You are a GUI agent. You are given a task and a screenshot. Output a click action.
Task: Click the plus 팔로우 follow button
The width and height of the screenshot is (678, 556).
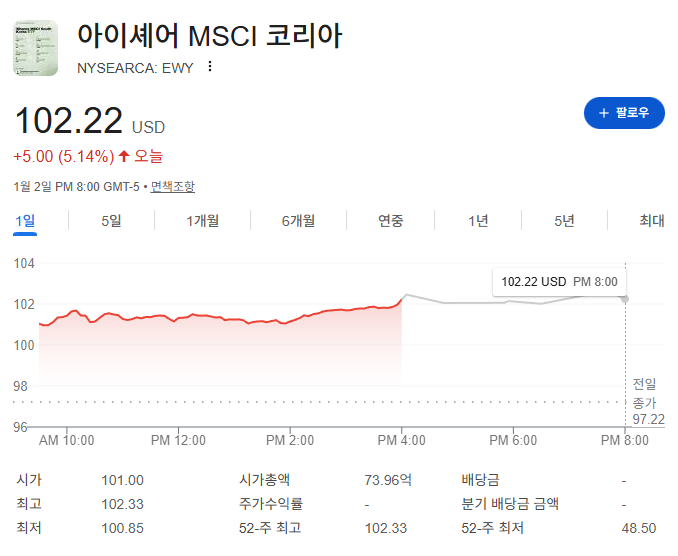624,113
